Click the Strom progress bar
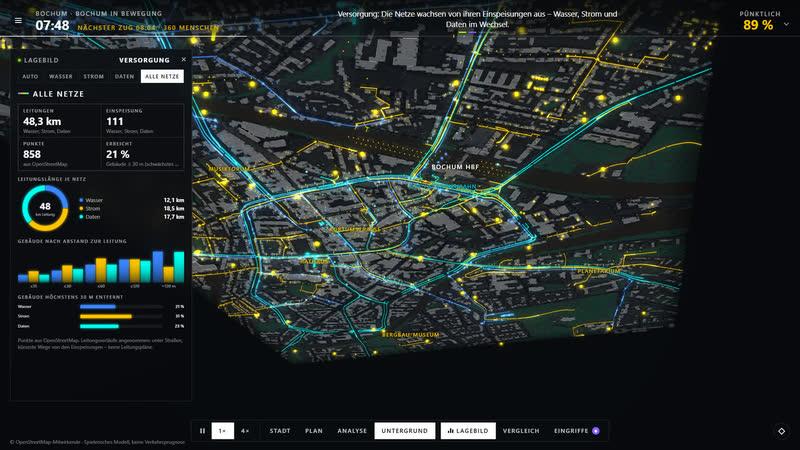 (121, 316)
